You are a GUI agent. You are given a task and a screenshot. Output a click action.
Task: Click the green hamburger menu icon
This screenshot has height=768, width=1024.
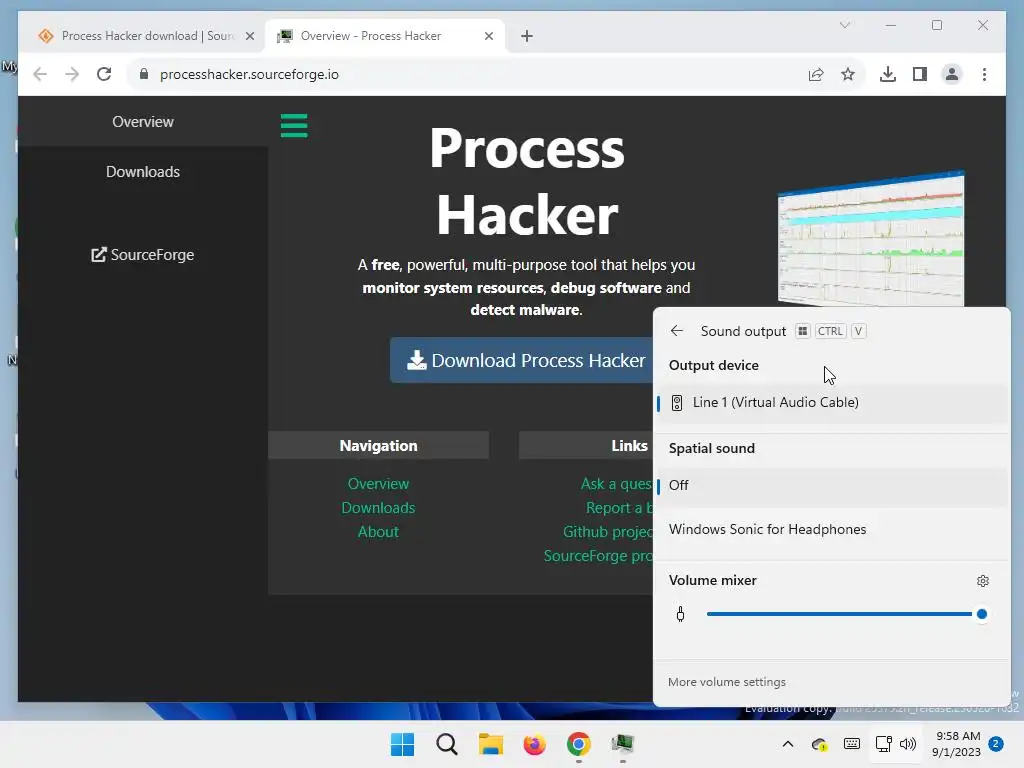[294, 125]
